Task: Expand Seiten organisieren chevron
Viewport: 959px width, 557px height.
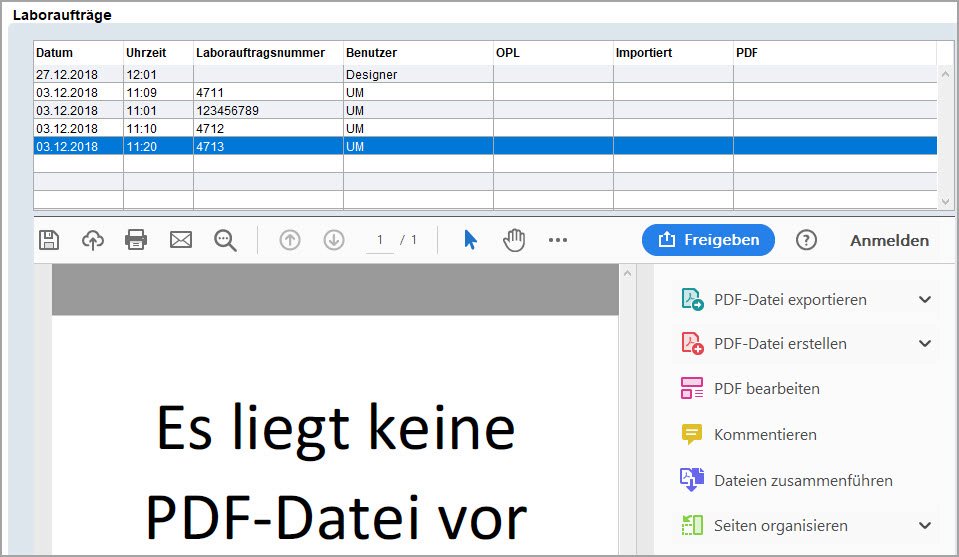Action: tap(925, 526)
